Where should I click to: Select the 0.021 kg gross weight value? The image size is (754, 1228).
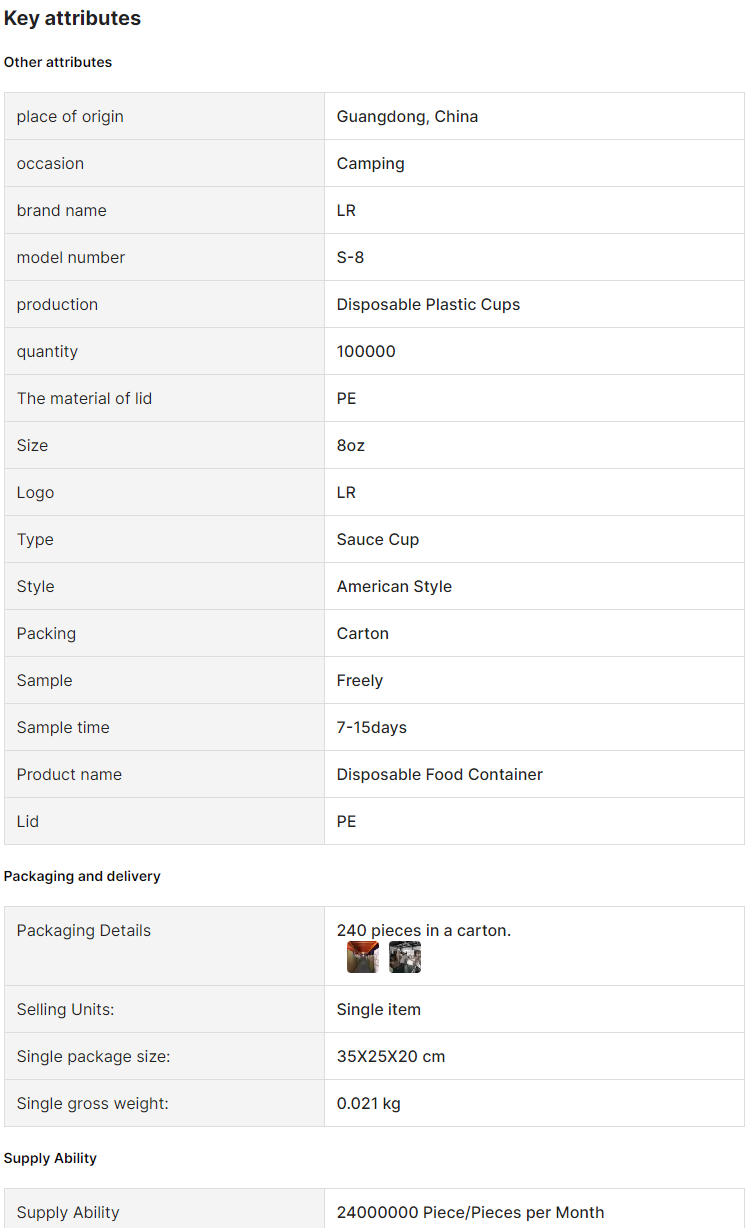pyautogui.click(x=368, y=1104)
